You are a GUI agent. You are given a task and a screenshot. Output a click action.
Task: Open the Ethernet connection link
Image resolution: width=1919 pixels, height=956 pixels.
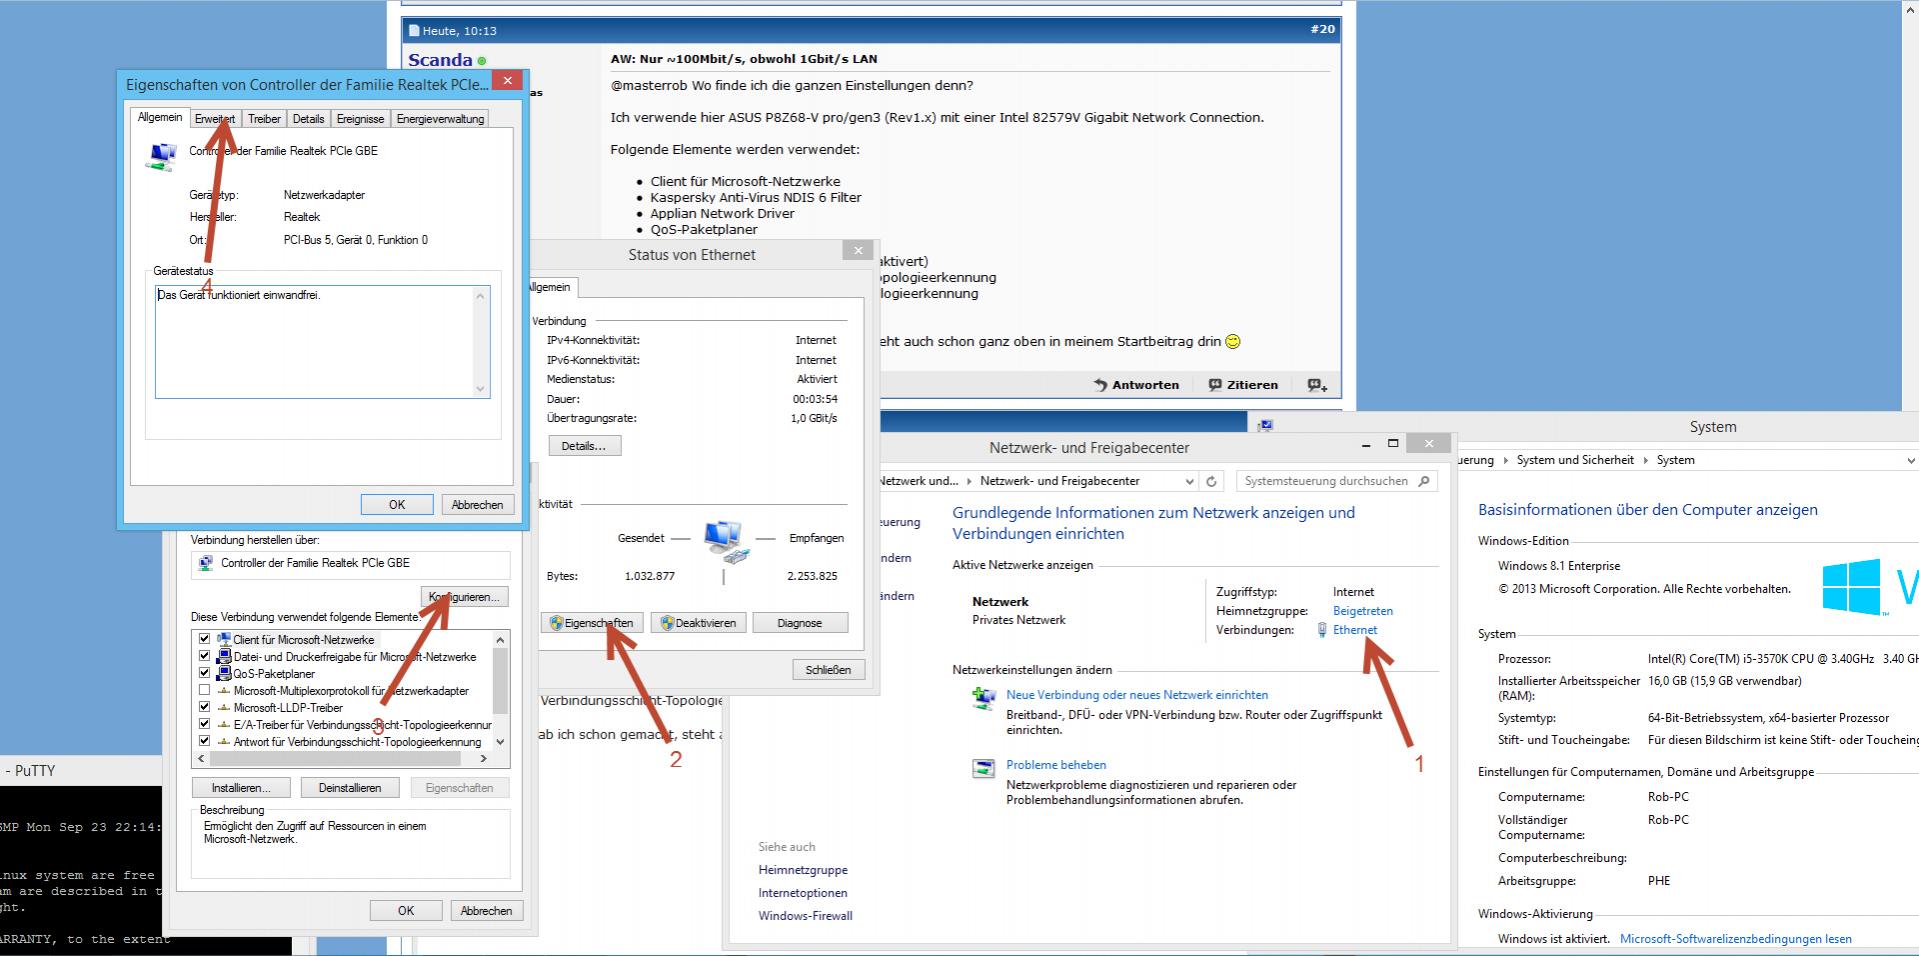click(1355, 630)
